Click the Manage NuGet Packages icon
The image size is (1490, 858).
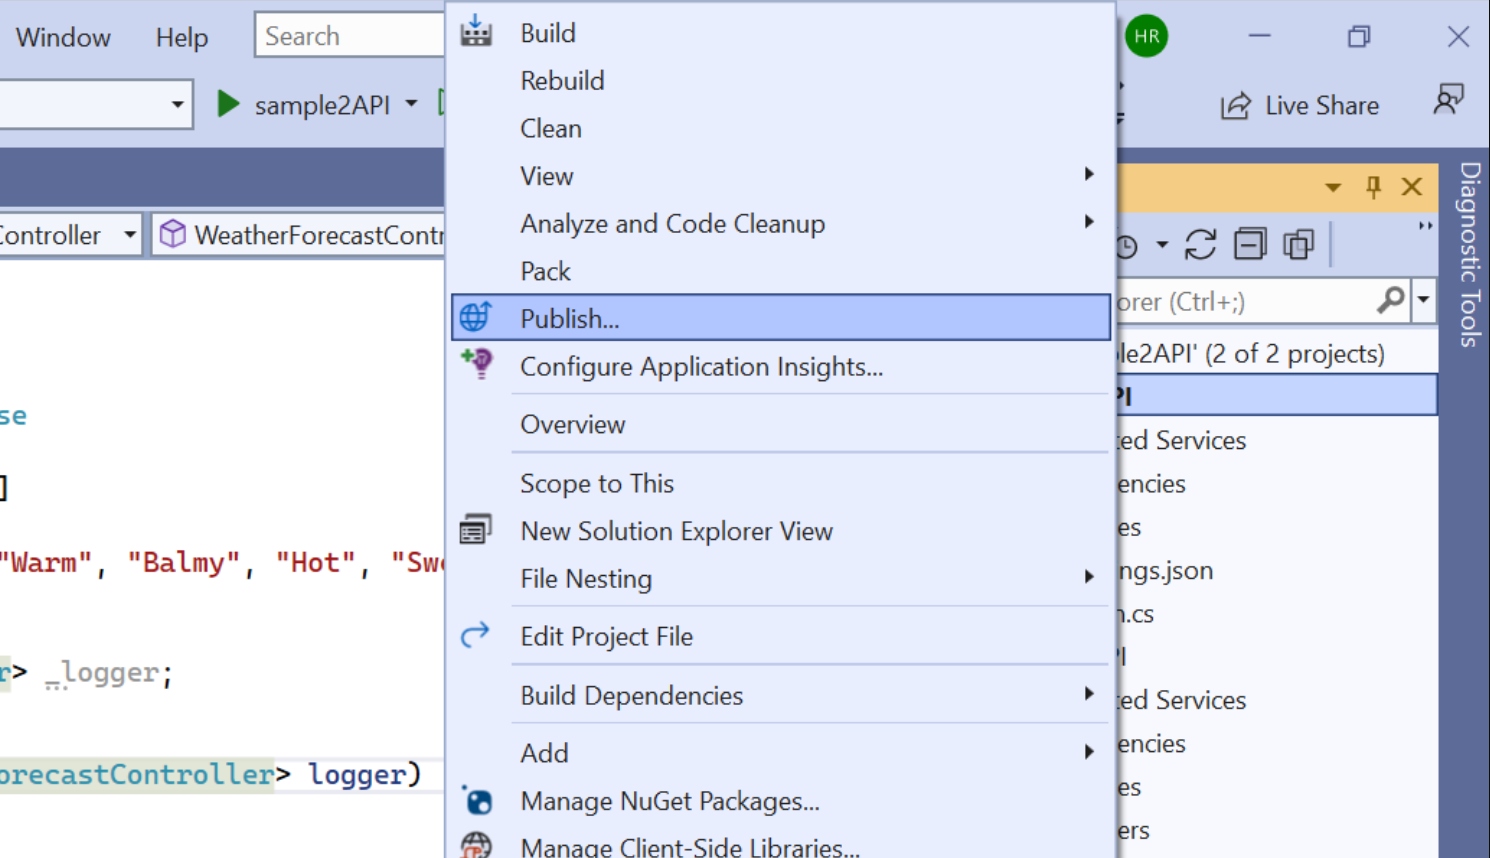pos(477,800)
